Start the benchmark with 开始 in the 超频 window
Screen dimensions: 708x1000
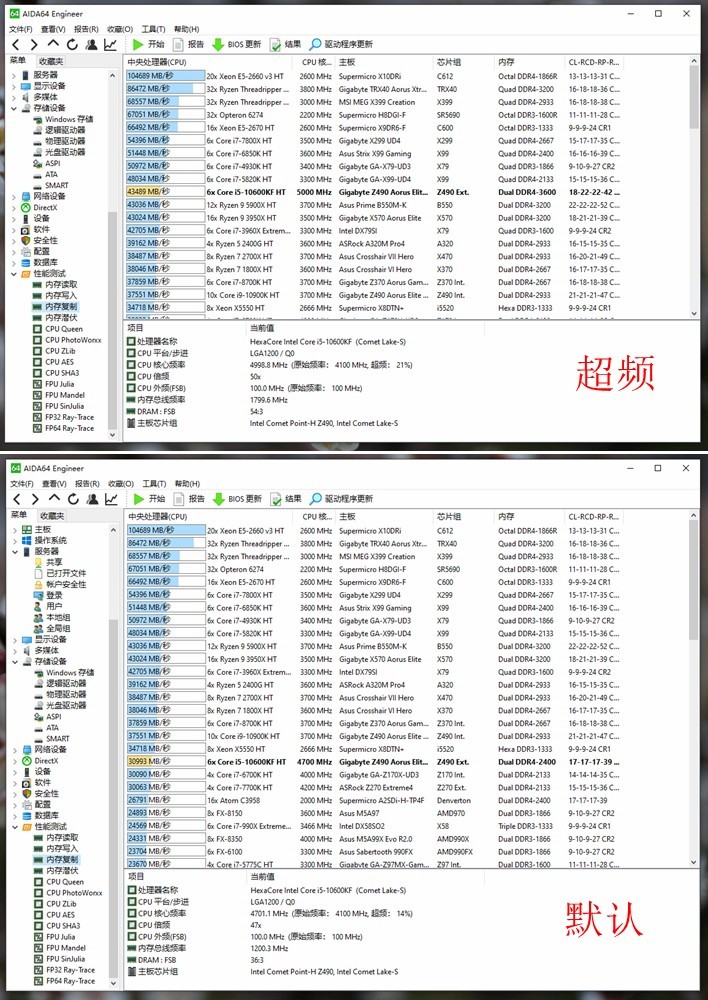pos(149,44)
